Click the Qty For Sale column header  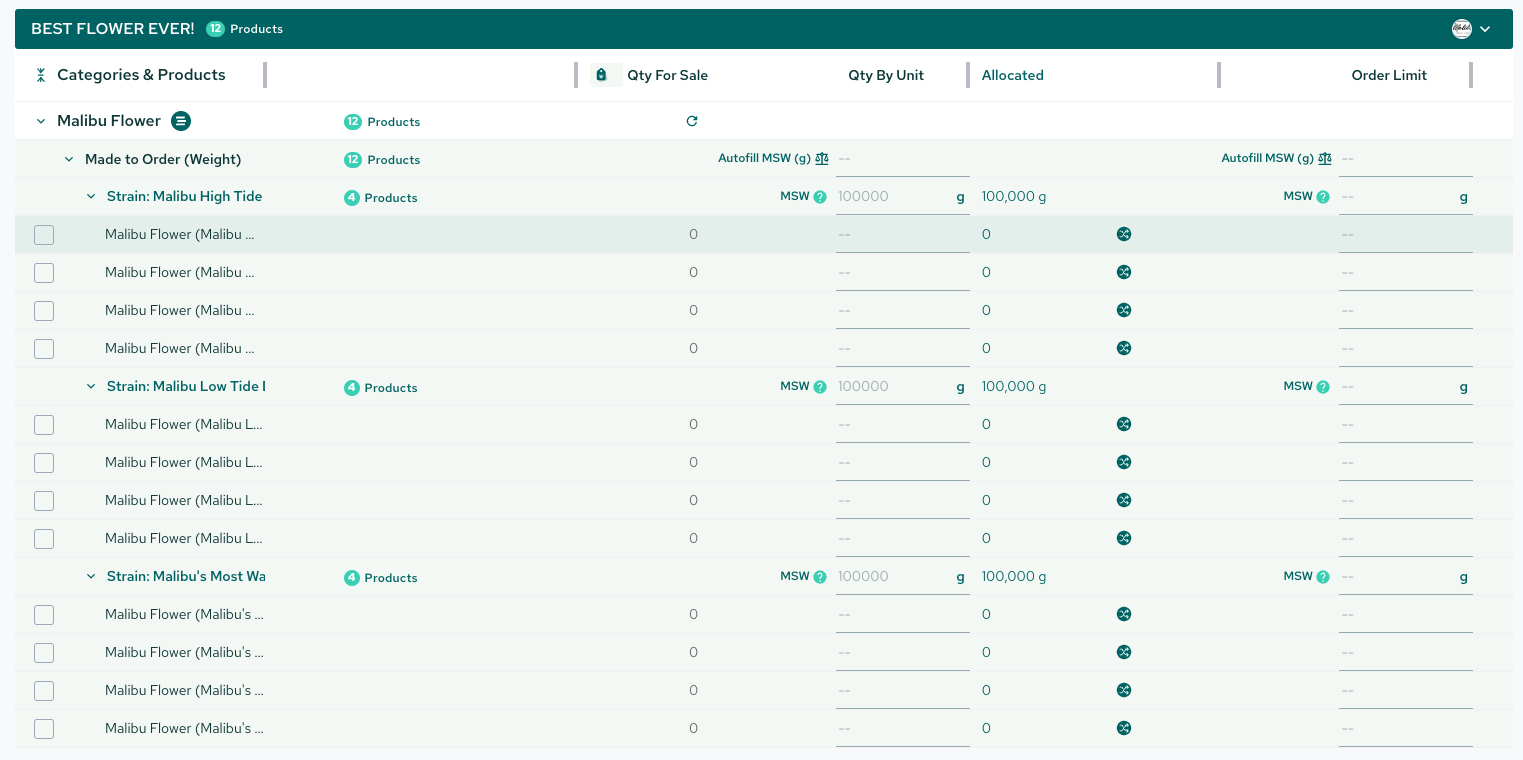click(667, 75)
